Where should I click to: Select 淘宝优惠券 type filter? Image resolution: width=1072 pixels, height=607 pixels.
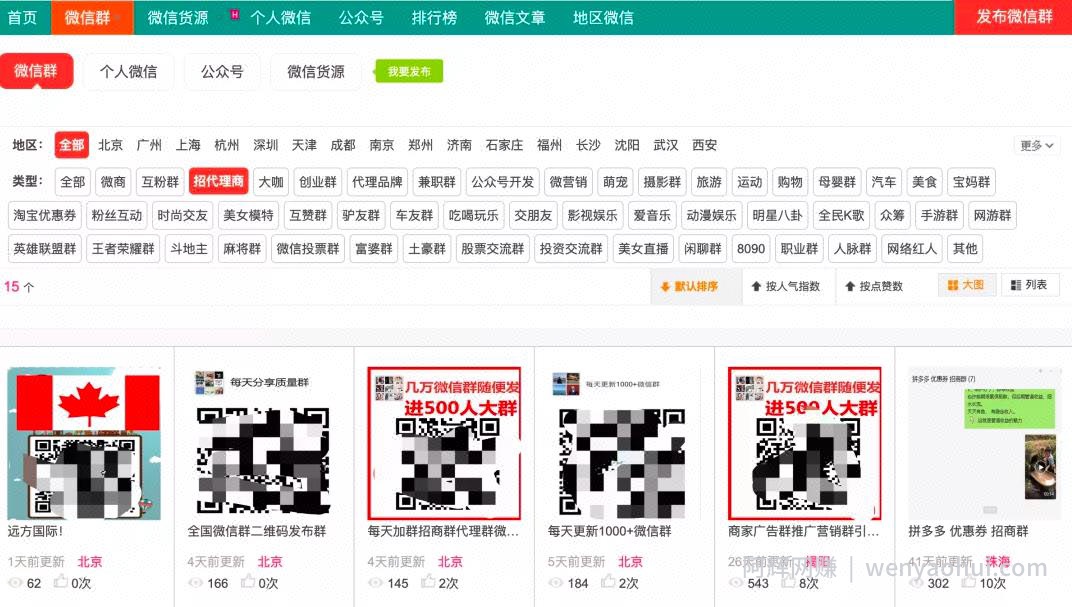[45, 215]
